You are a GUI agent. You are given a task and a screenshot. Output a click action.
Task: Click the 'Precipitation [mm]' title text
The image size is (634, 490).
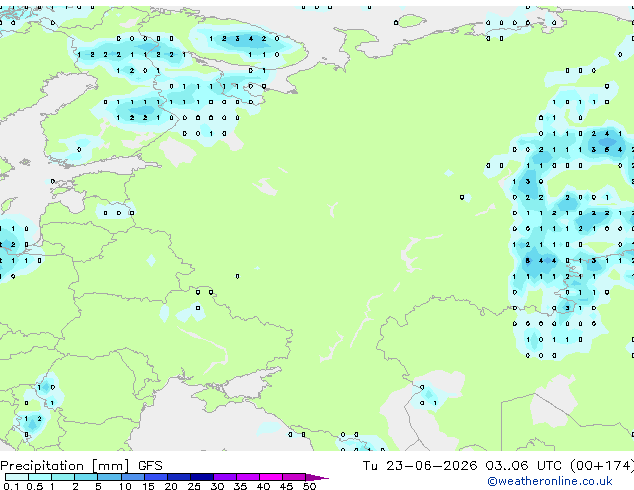pos(65,466)
